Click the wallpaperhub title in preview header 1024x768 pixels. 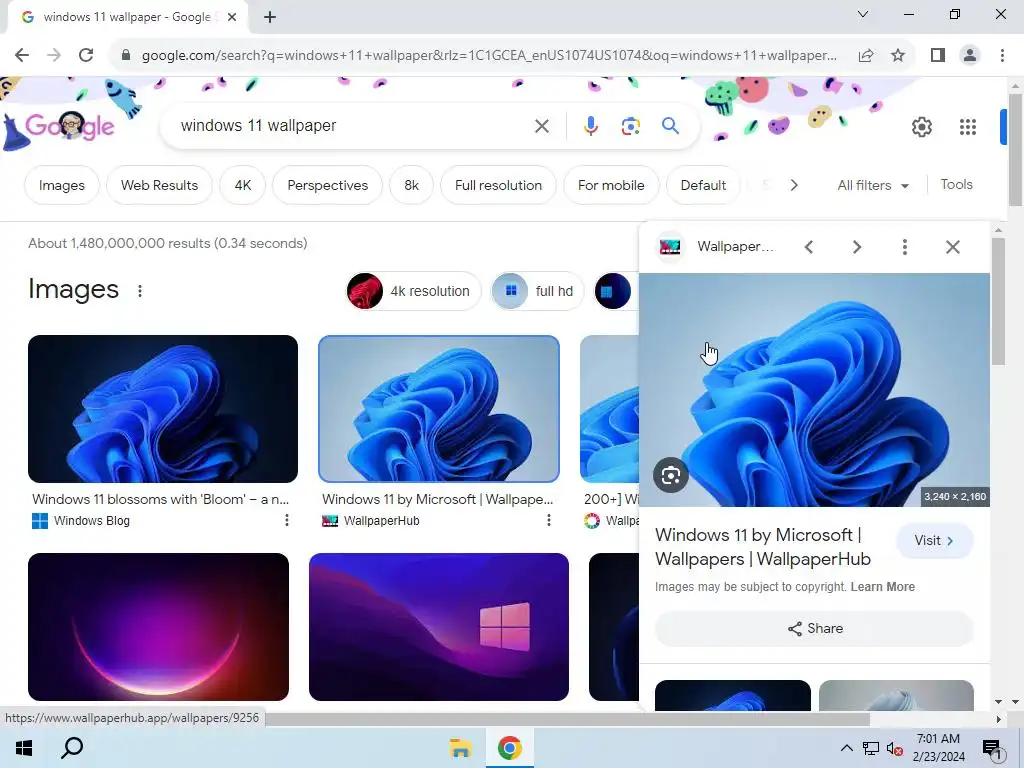click(735, 247)
